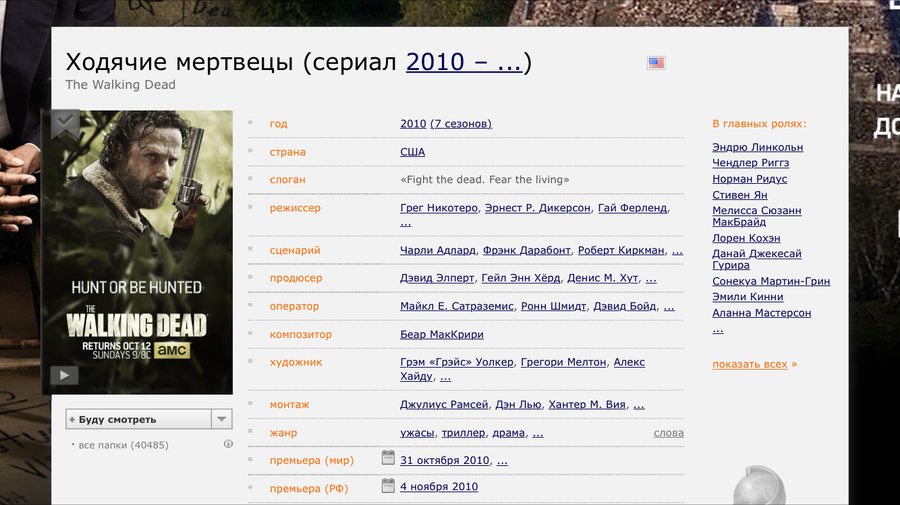This screenshot has width=900, height=505.
Task: Open the все папки (40485) link
Action: click(123, 445)
